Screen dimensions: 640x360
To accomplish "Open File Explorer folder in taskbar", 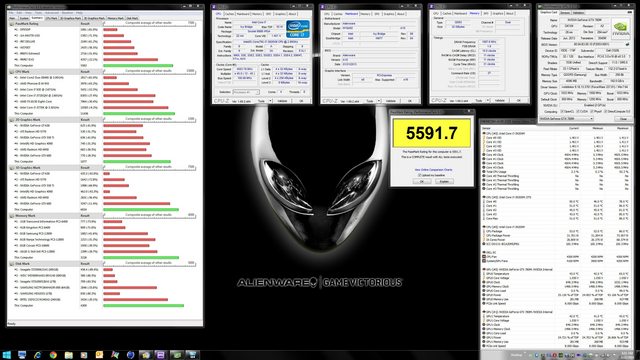I will coord(69,355).
